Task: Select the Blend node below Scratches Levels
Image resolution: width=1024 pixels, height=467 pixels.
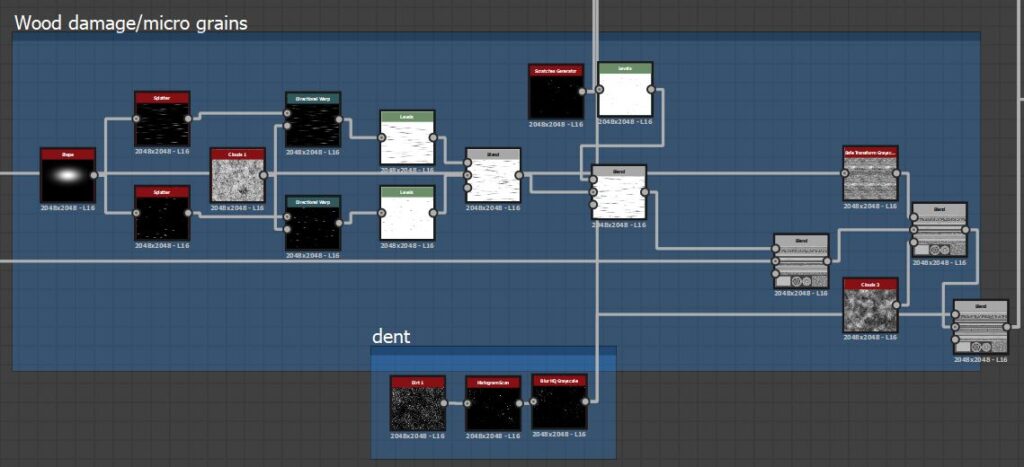Action: (618, 192)
